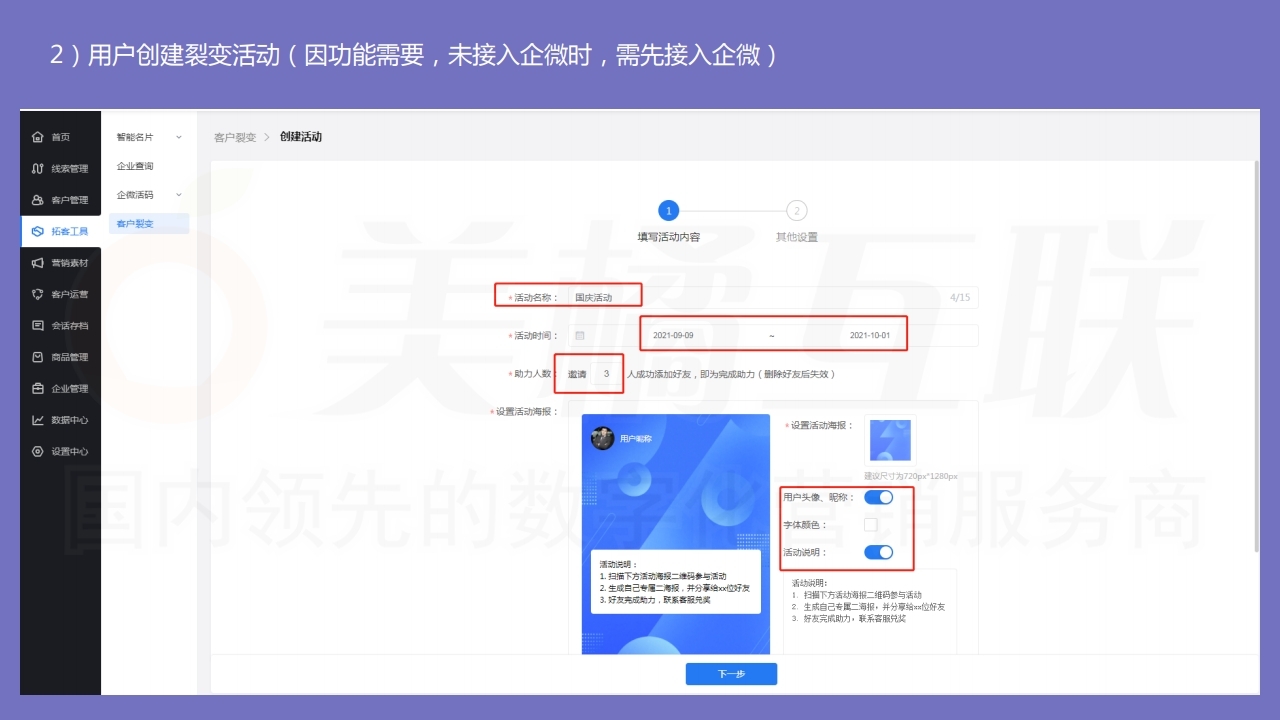Click the 其他设置 step label
Image resolution: width=1280 pixels, height=720 pixels.
coord(796,237)
